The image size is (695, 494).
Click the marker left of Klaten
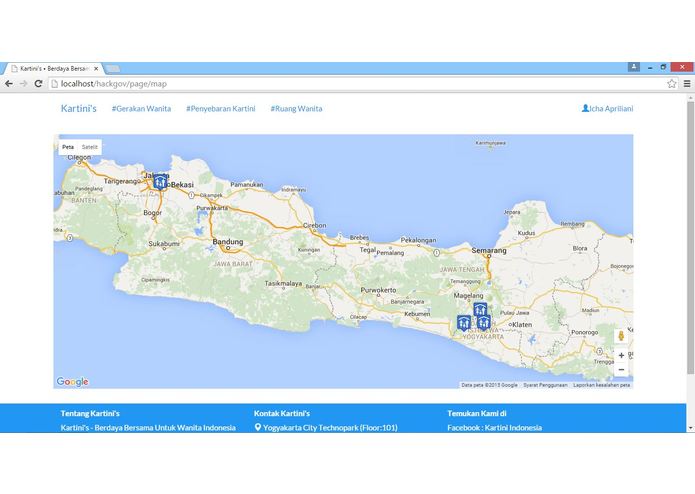coord(484,322)
